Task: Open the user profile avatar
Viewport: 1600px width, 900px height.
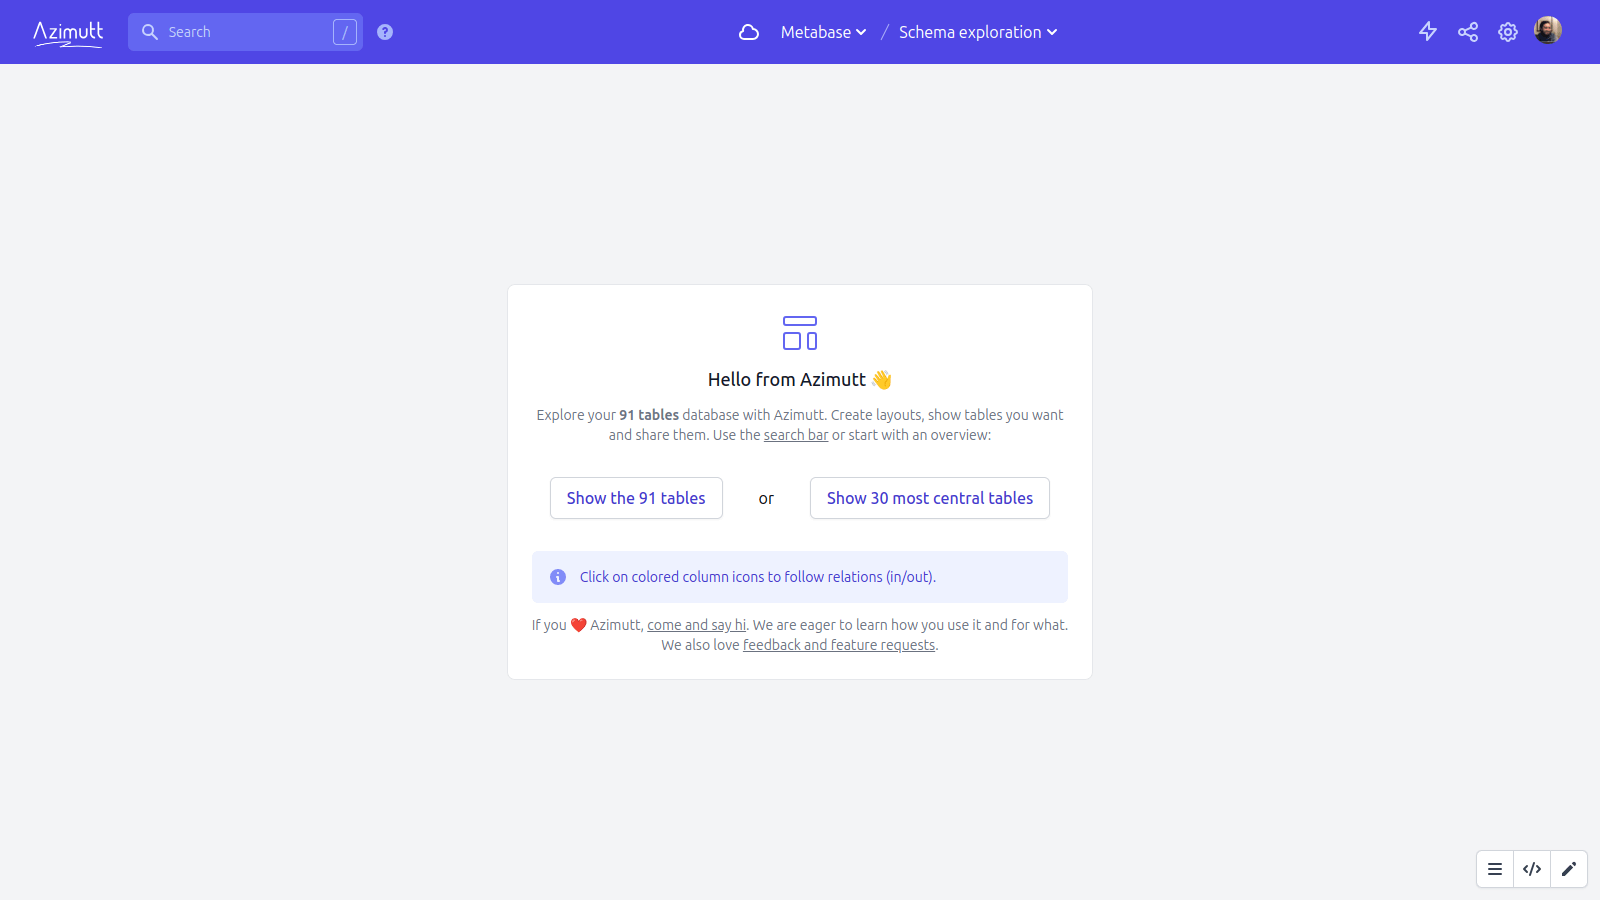Action: (1547, 31)
